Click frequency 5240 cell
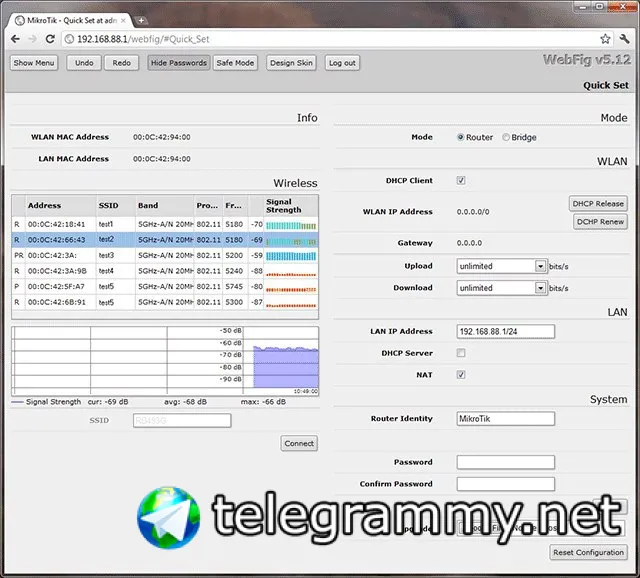 [x=234, y=271]
